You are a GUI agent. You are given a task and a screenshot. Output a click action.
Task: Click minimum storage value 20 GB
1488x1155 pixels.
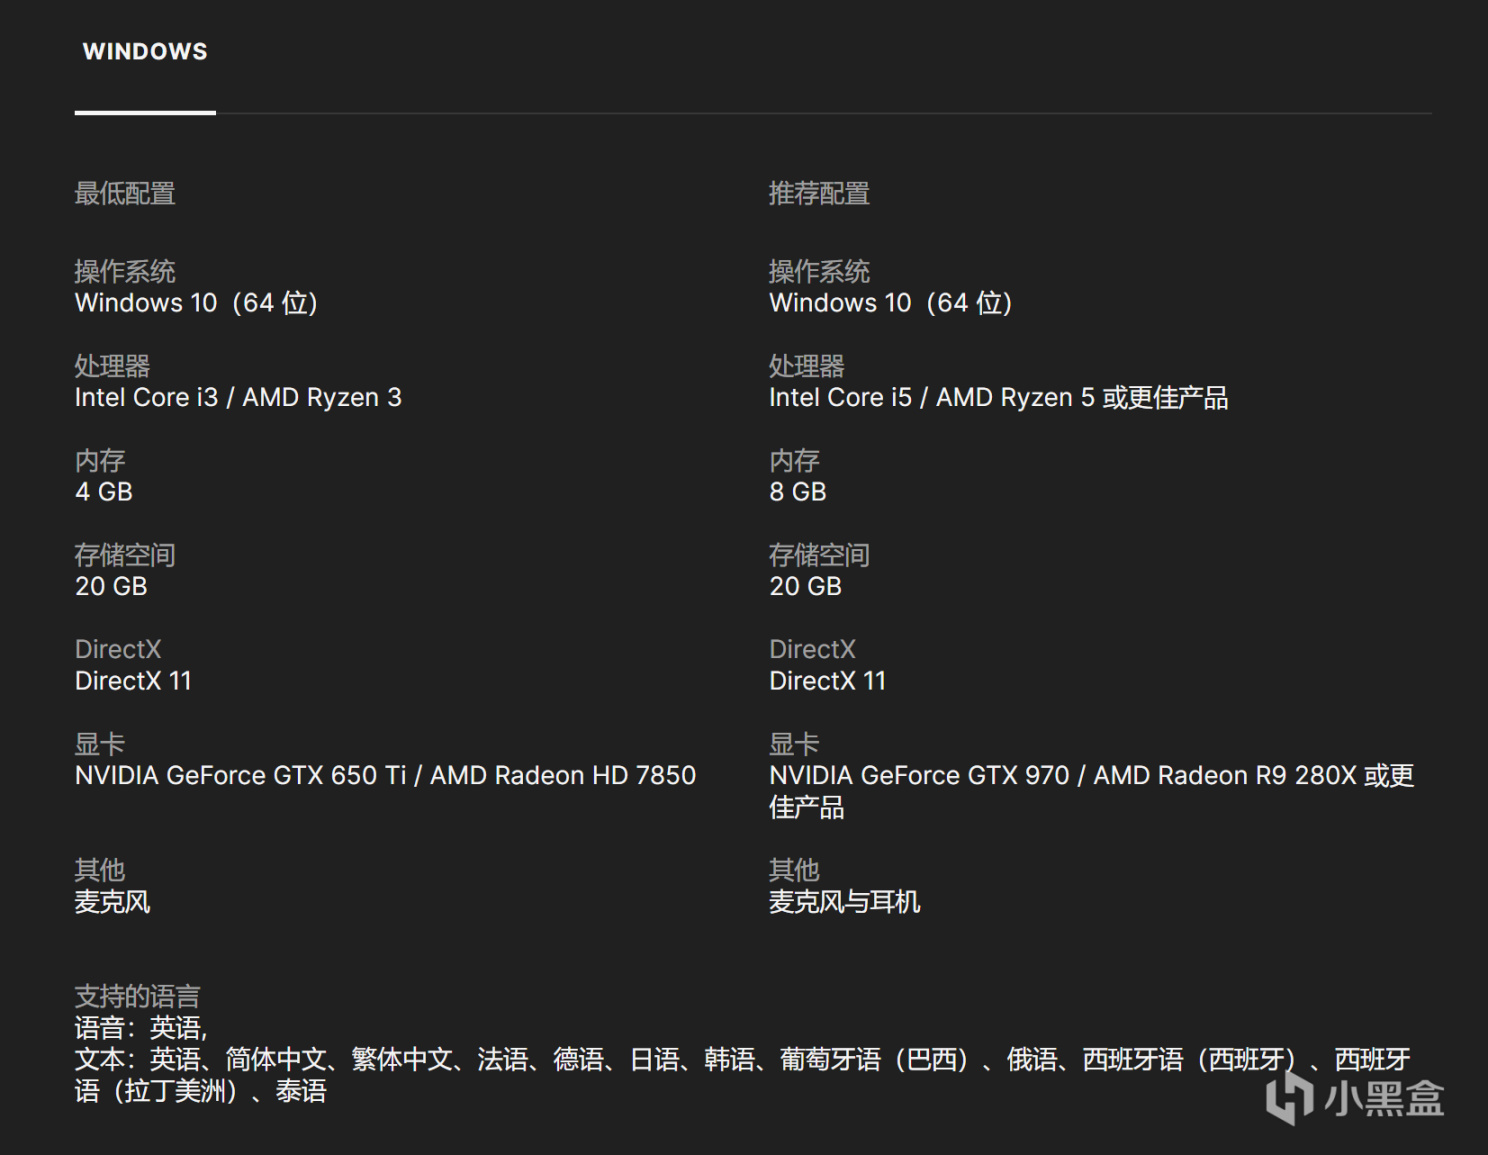[x=111, y=587]
